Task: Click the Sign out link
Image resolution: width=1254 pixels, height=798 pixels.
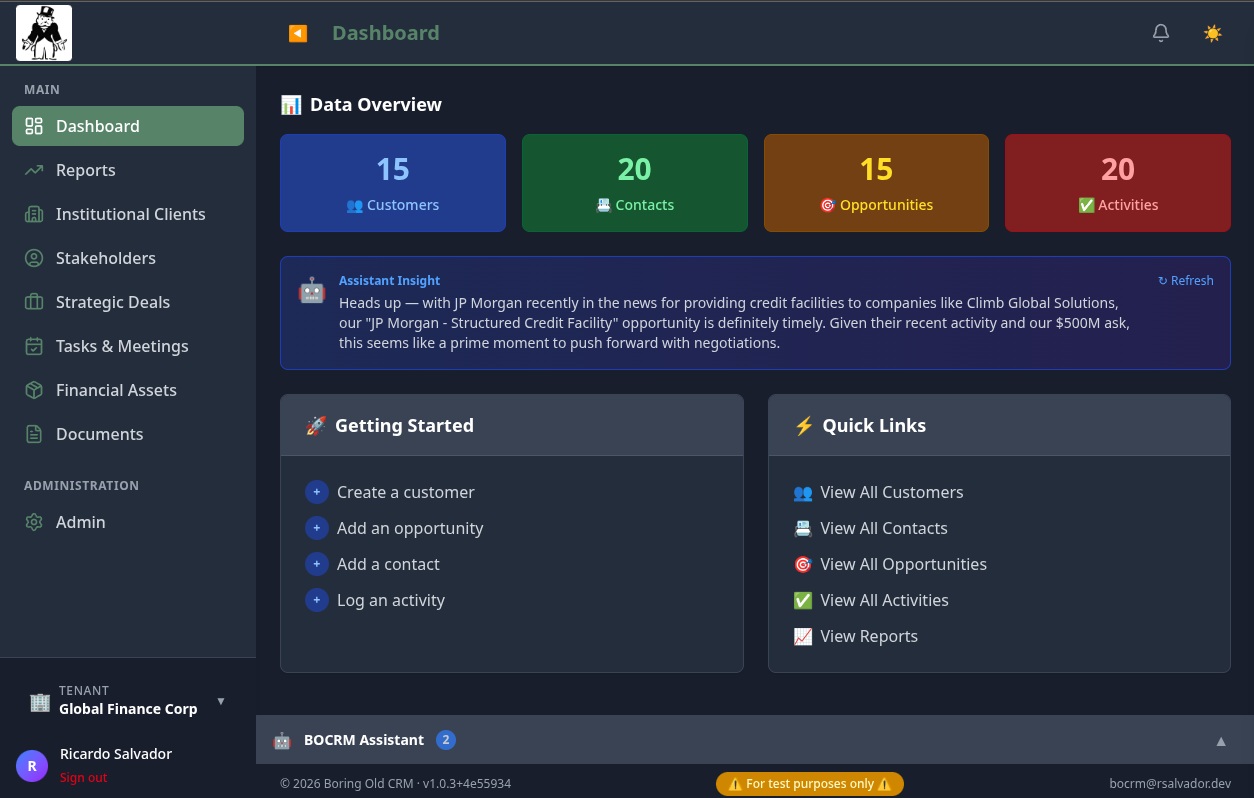Action: (x=83, y=777)
